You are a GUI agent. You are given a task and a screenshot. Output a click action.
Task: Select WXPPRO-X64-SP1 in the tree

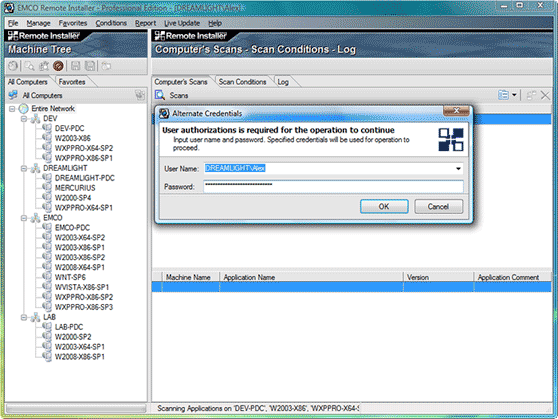84,208
